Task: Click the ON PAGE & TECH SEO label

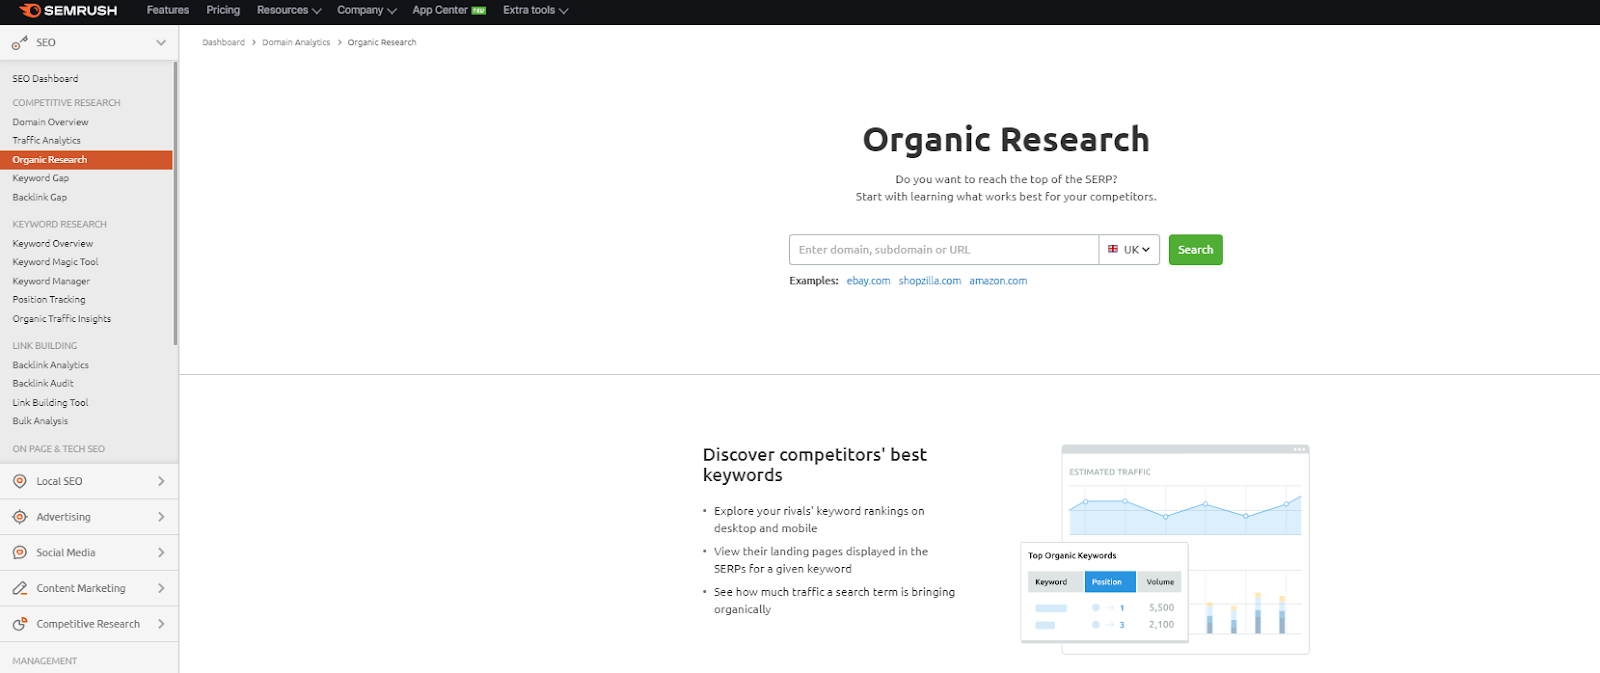Action: click(58, 449)
